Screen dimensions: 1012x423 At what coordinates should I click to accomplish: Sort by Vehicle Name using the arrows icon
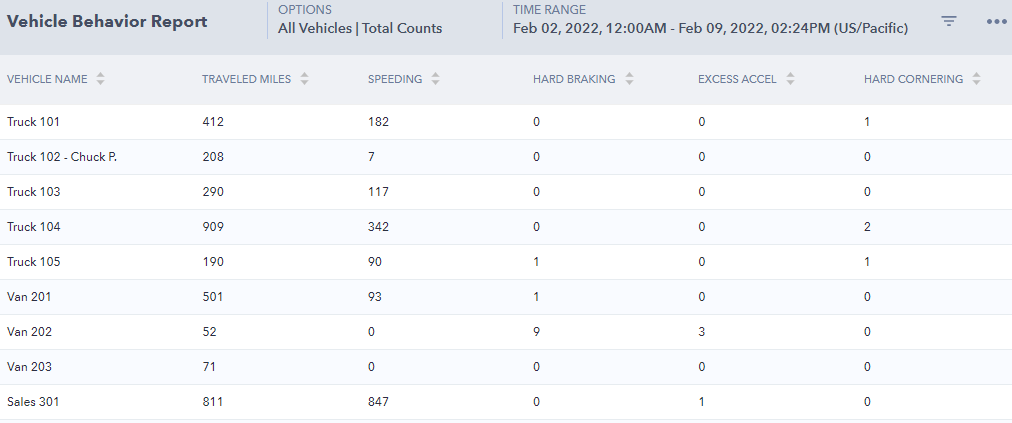click(x=100, y=79)
